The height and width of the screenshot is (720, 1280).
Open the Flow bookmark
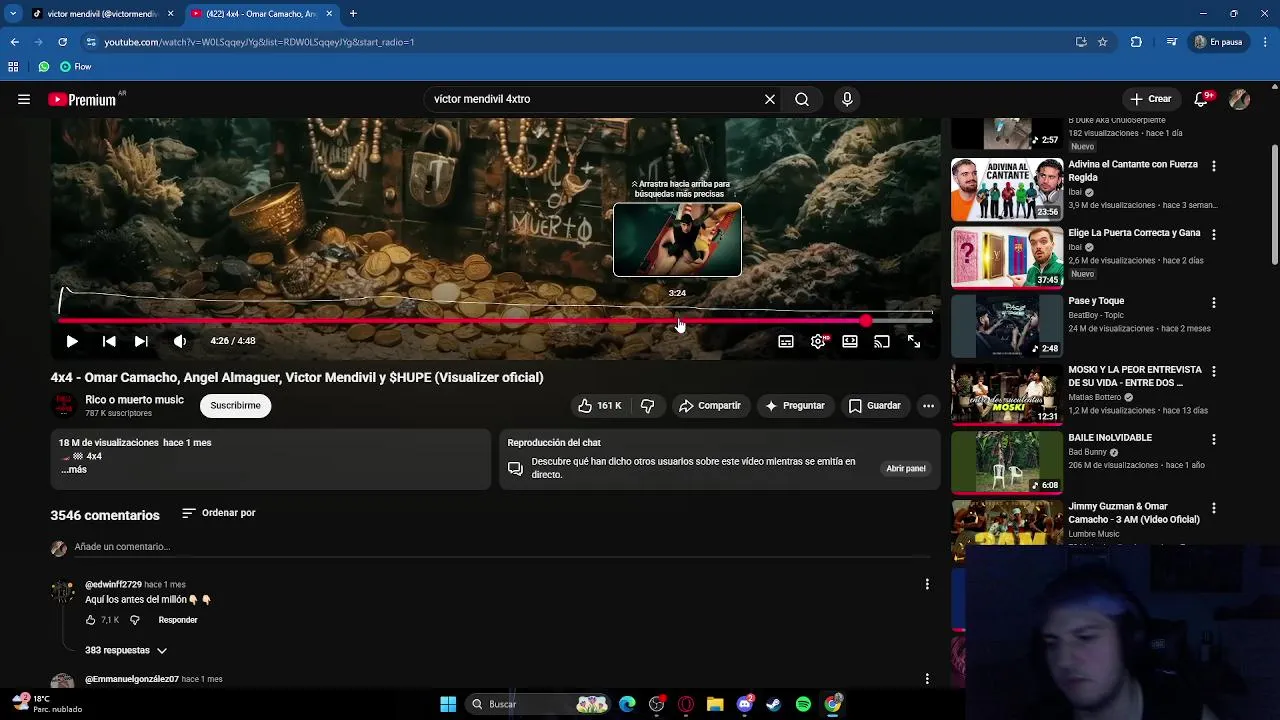coord(76,67)
